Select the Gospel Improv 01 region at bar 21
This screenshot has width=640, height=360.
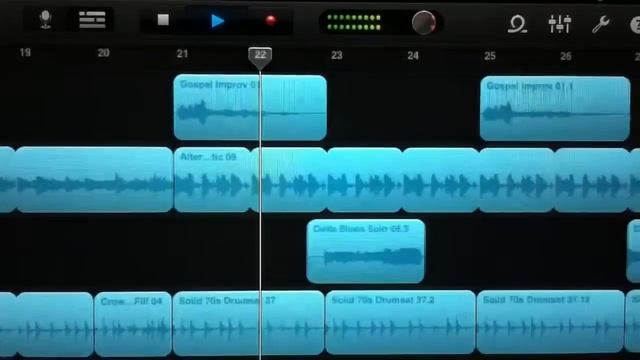click(250, 107)
